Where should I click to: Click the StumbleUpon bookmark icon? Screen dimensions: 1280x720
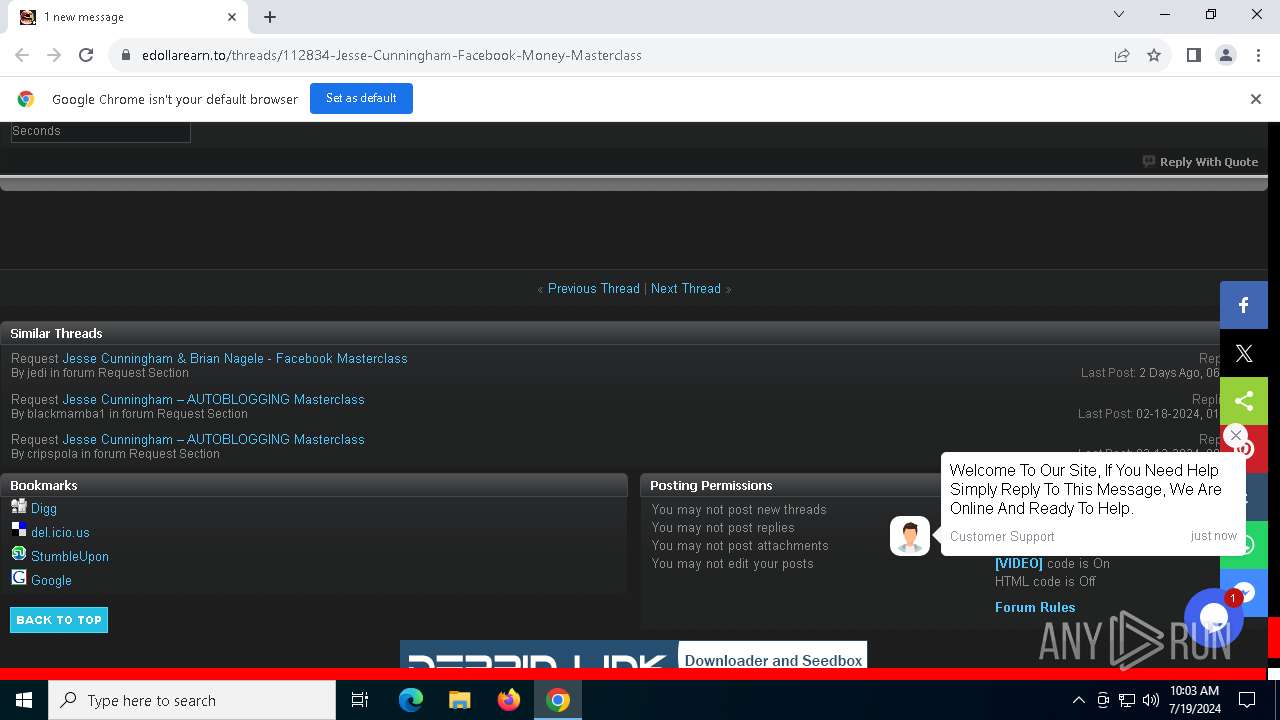pos(19,554)
